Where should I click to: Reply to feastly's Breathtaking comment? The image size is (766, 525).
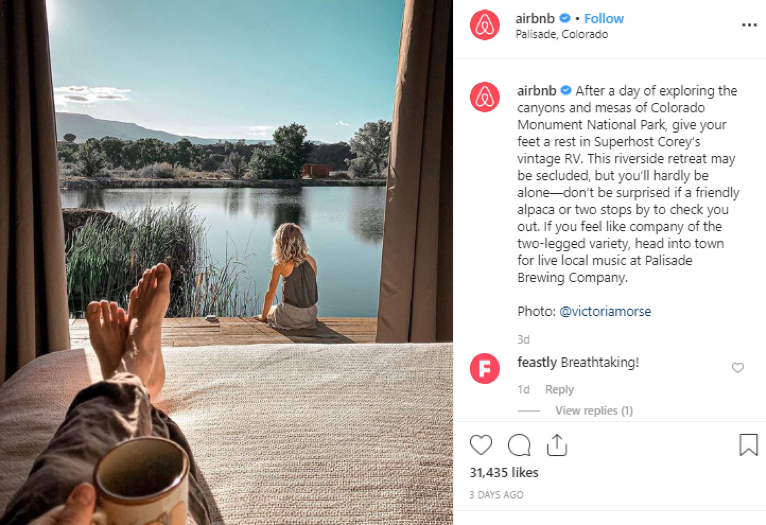[x=559, y=389]
